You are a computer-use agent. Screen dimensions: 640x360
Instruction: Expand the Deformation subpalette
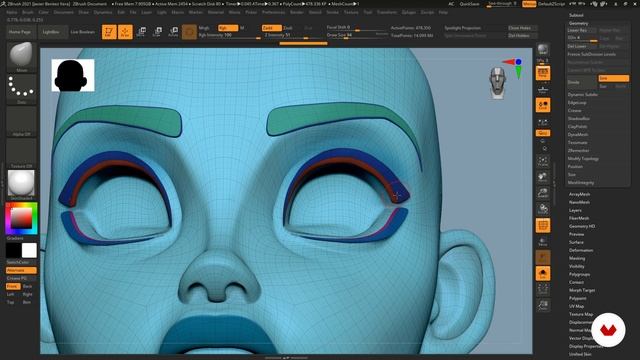click(581, 250)
